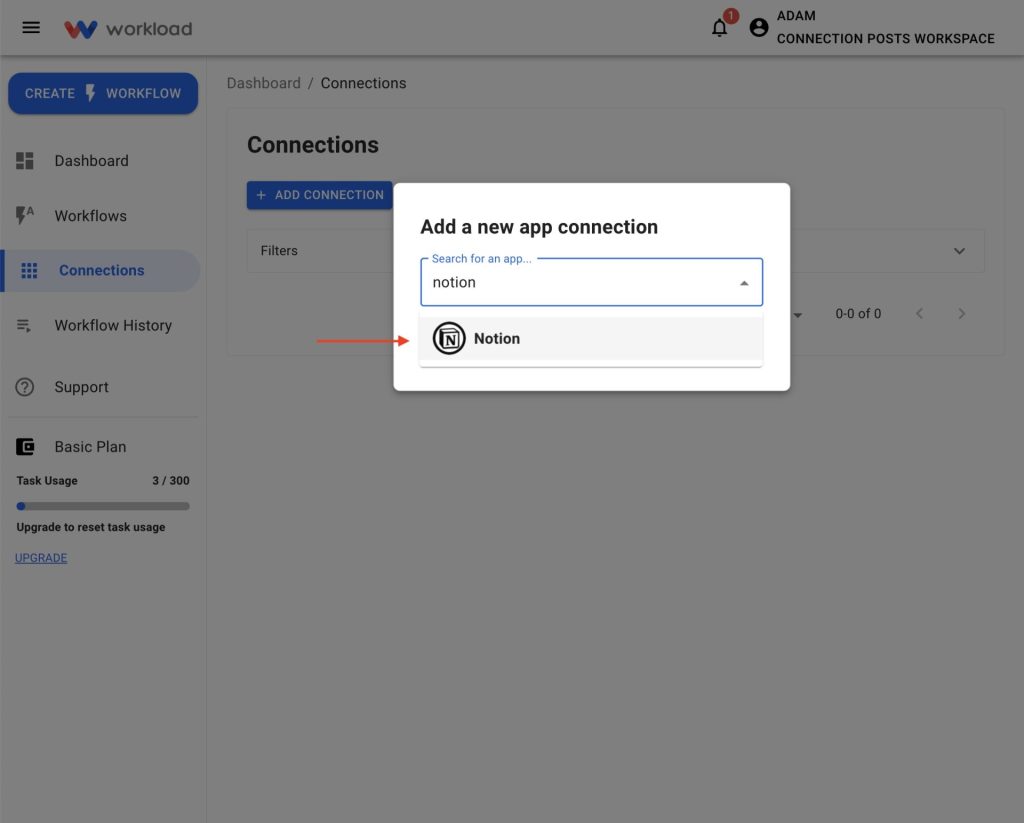The height and width of the screenshot is (823, 1024).
Task: Click the Add a new app connection heading
Action: (539, 227)
